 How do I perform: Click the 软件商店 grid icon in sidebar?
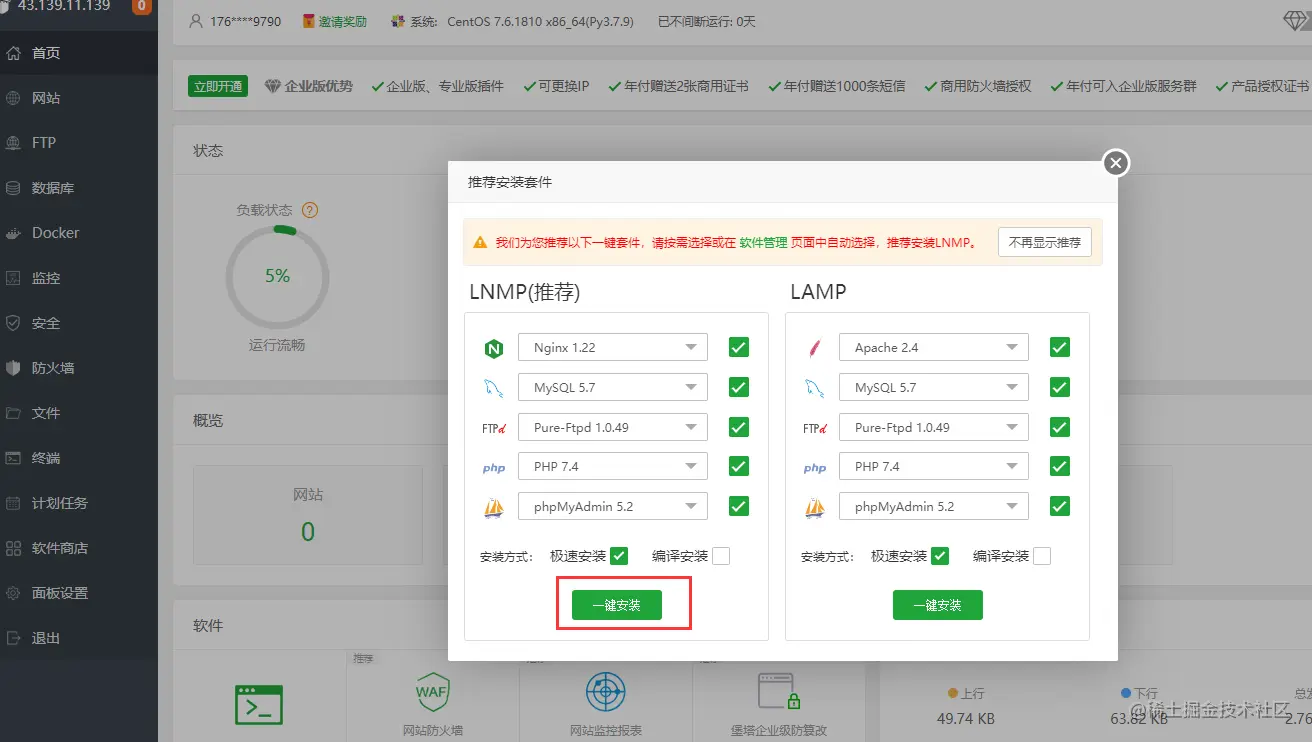pyautogui.click(x=13, y=548)
